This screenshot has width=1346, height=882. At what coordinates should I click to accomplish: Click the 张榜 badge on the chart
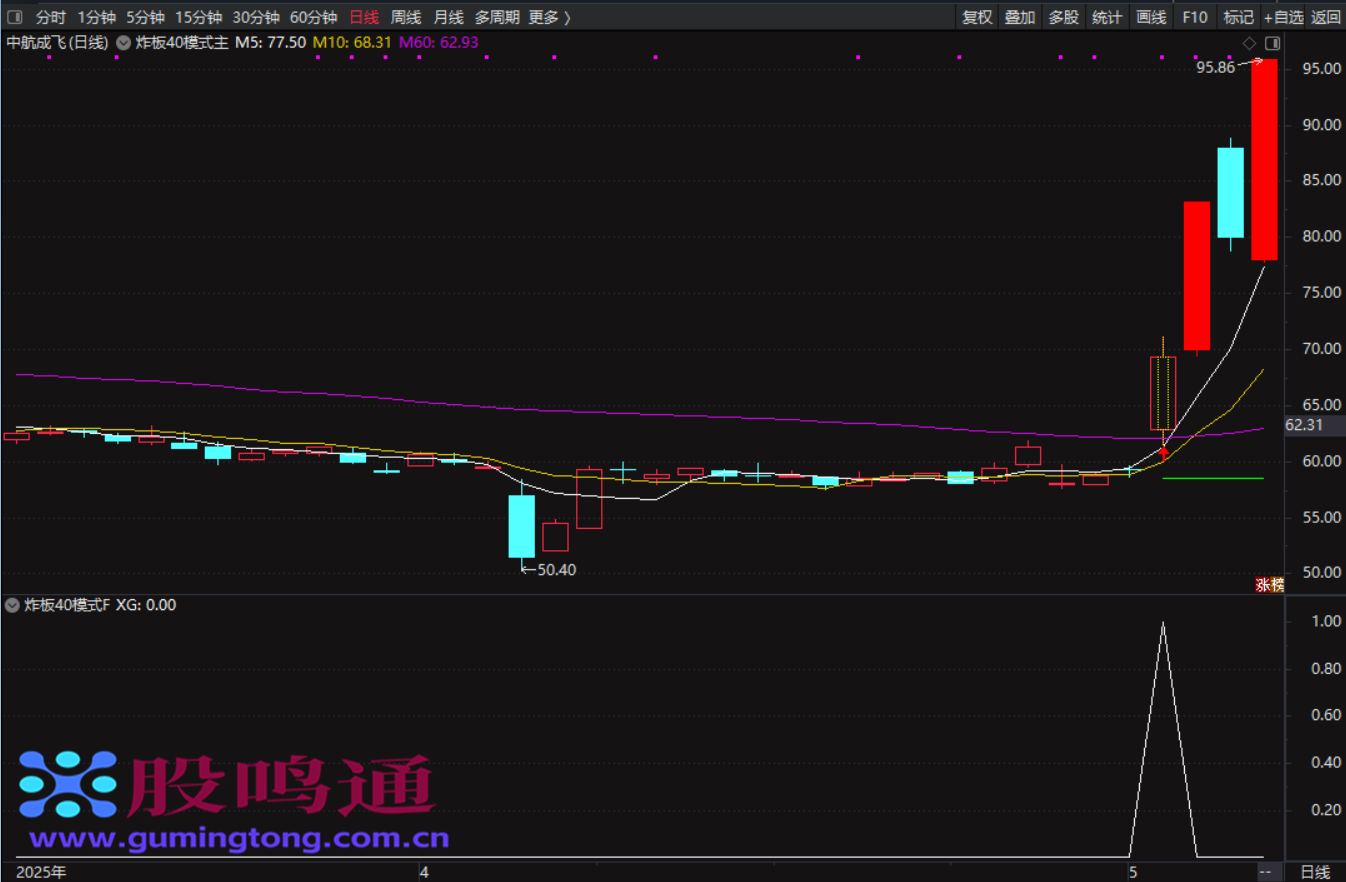tap(1269, 585)
